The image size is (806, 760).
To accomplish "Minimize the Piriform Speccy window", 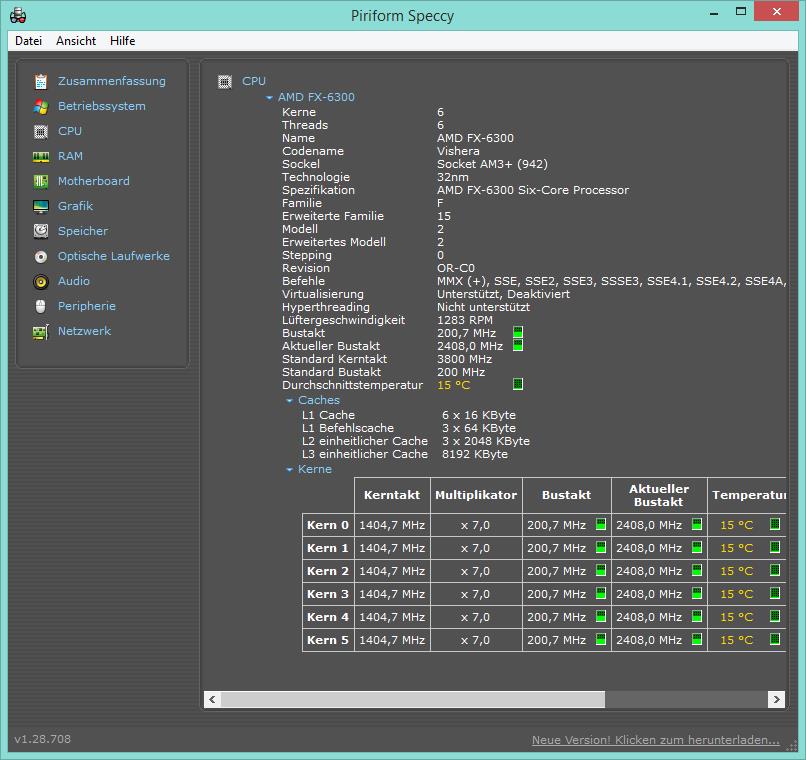I will [714, 12].
